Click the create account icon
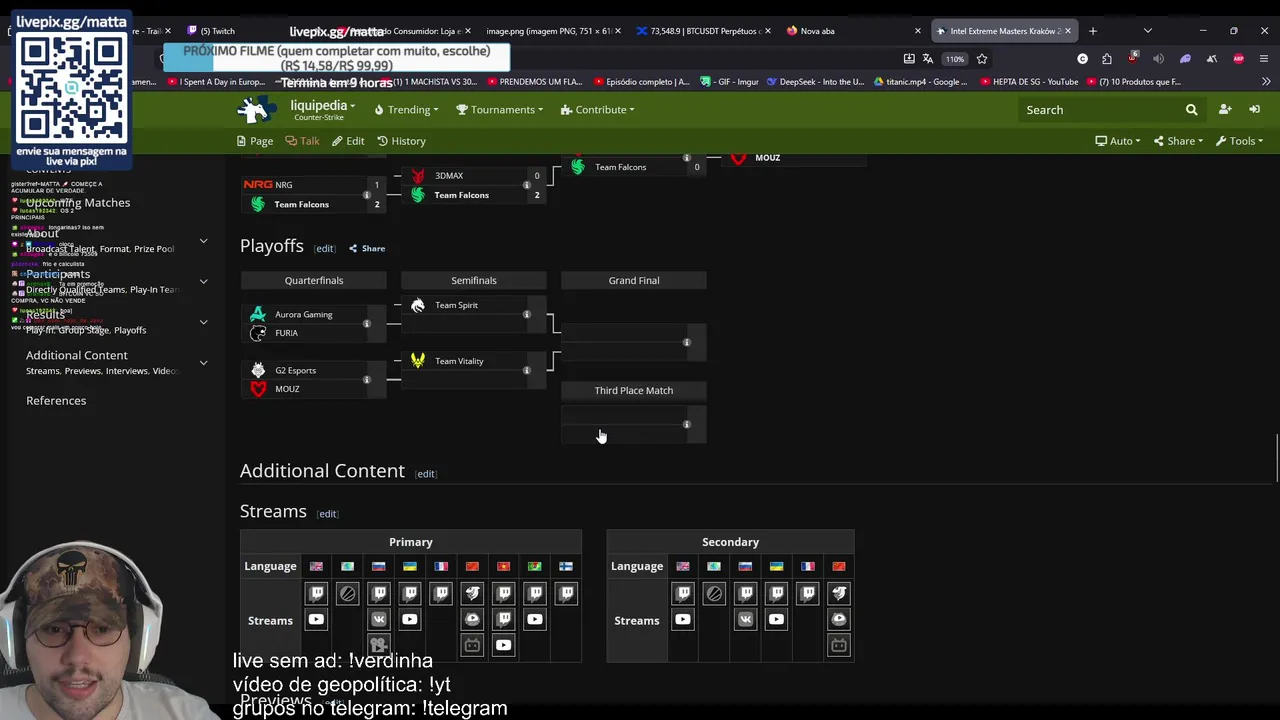This screenshot has width=1280, height=720. point(1225,110)
